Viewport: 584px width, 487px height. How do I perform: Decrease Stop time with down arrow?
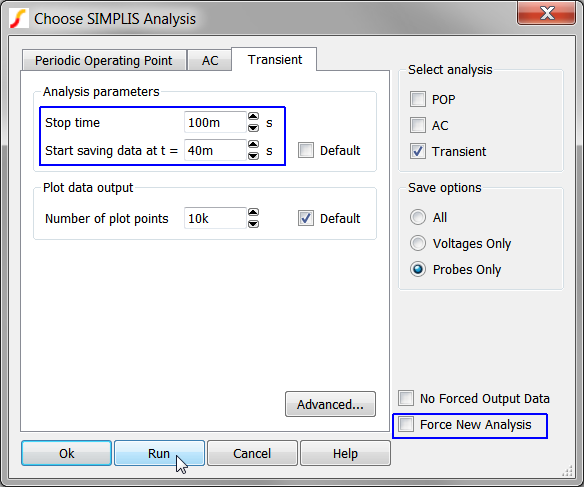point(253,128)
